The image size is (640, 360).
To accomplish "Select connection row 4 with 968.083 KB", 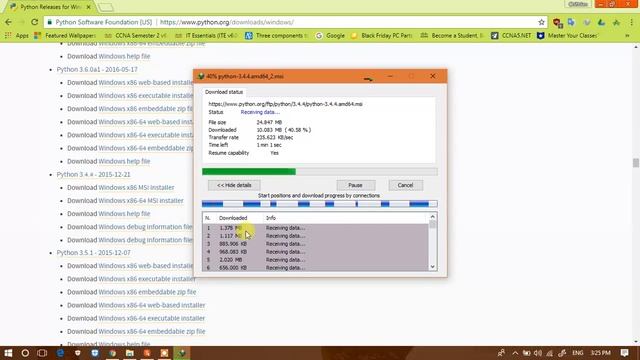I will [x=315, y=252].
